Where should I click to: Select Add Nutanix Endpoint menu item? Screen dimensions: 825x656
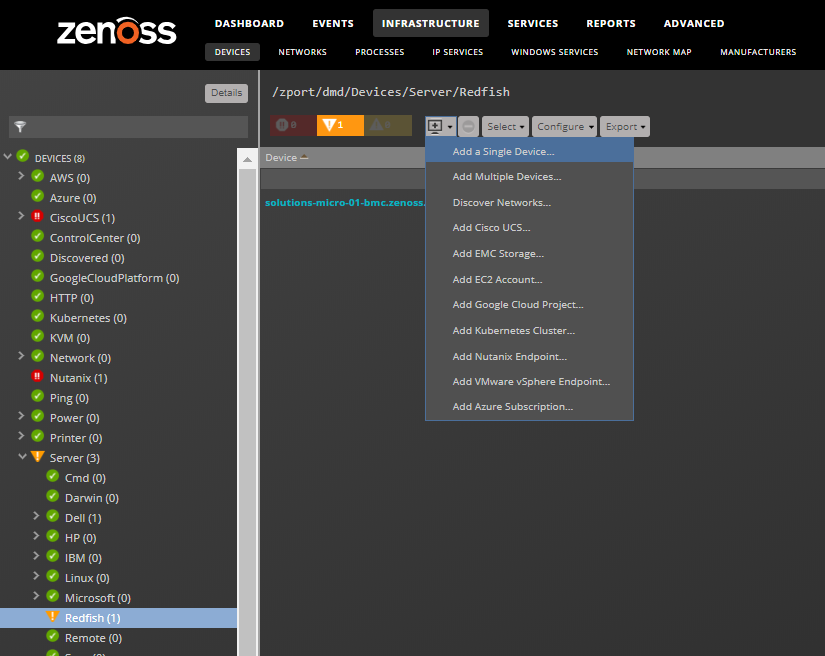coord(529,356)
